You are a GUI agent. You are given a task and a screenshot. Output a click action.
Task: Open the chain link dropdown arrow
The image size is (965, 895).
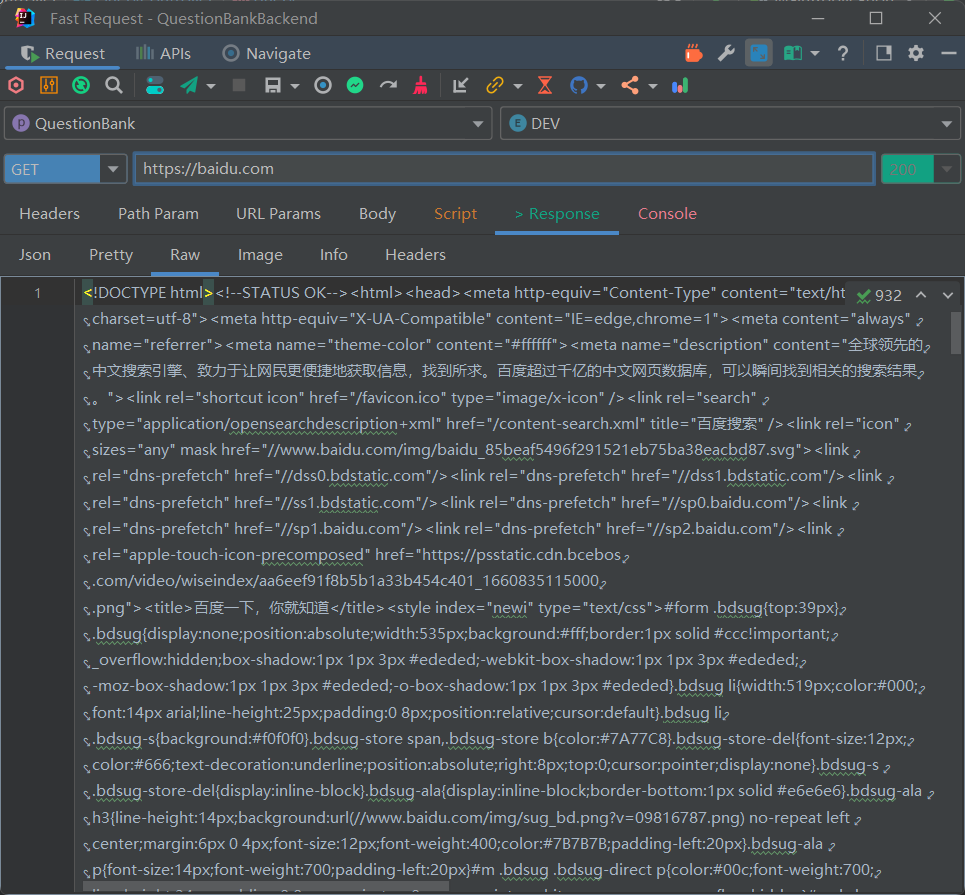[518, 86]
